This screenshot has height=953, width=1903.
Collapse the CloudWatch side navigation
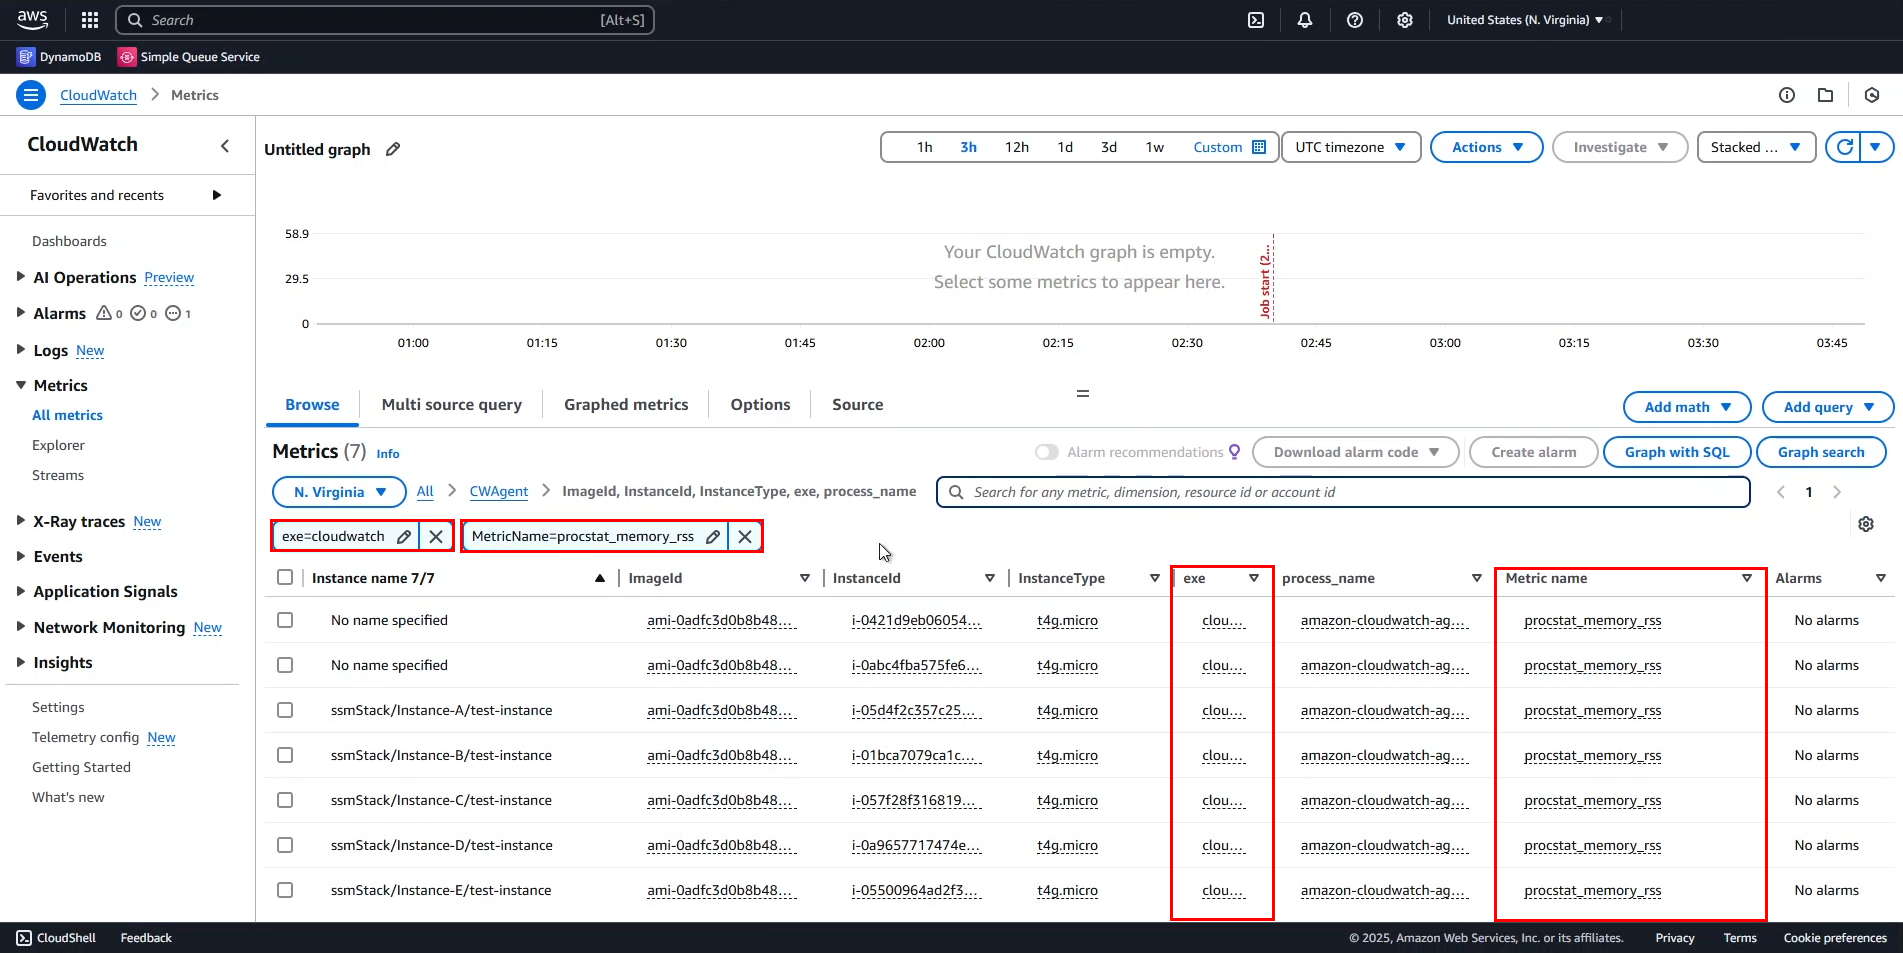click(x=225, y=146)
